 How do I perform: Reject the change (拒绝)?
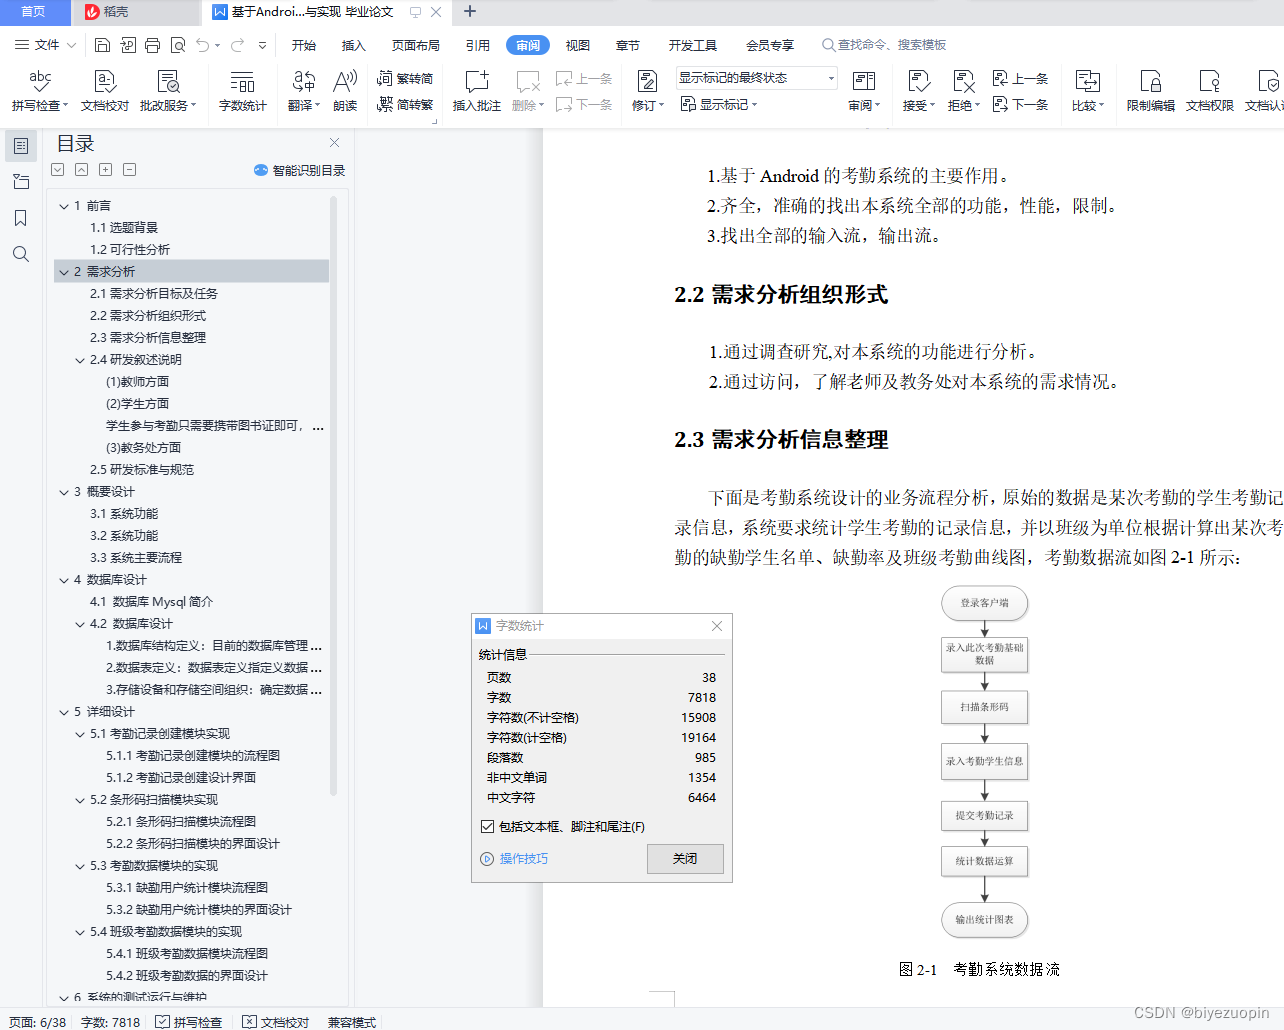tap(964, 90)
